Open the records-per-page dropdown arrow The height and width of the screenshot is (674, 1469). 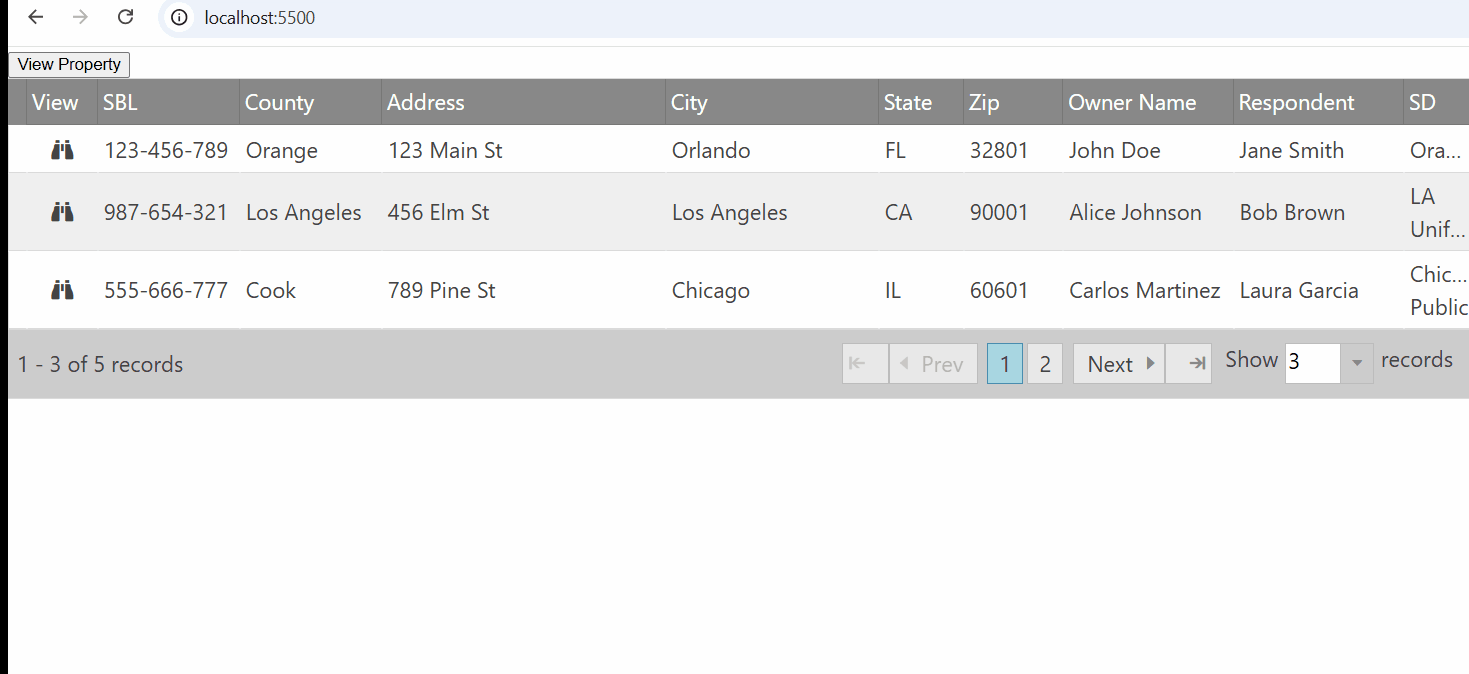click(1356, 363)
